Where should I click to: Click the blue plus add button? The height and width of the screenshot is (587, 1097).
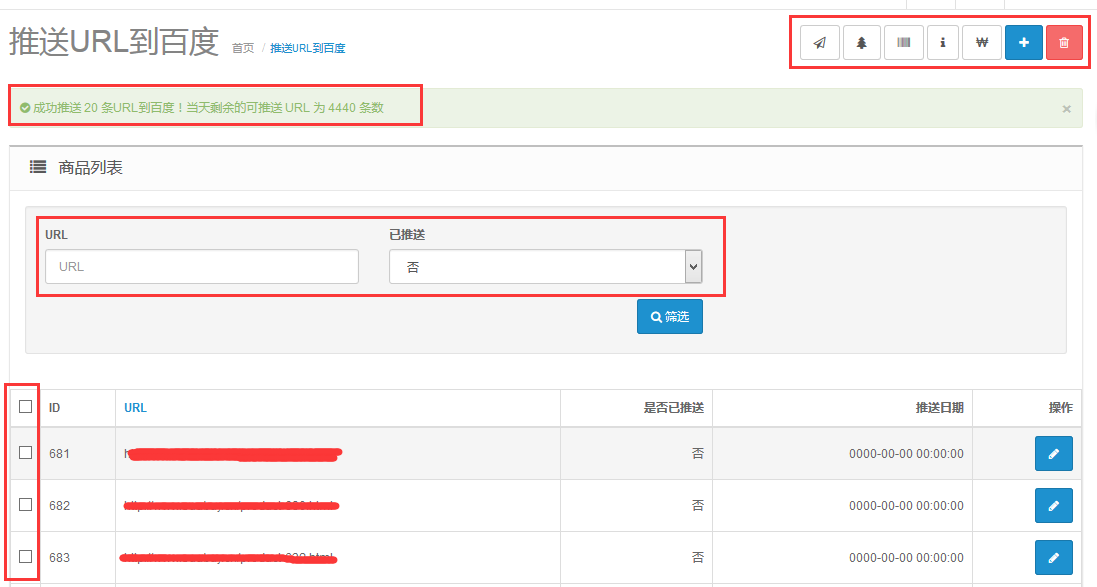click(x=1023, y=43)
